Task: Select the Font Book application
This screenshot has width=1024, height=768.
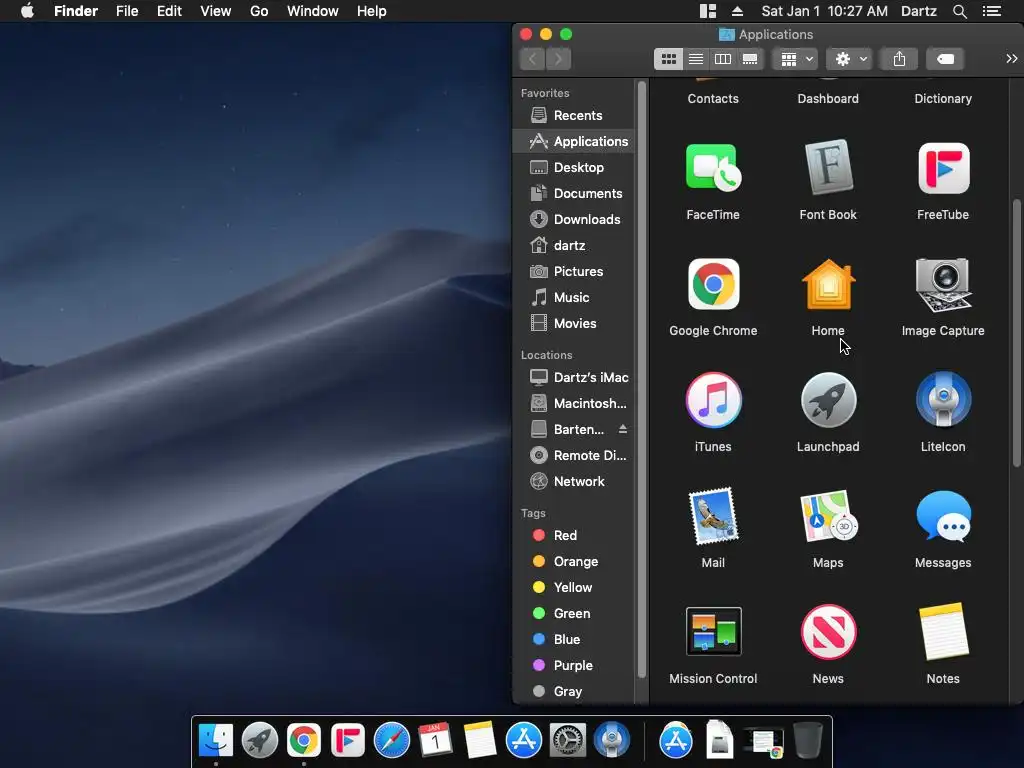Action: (828, 168)
